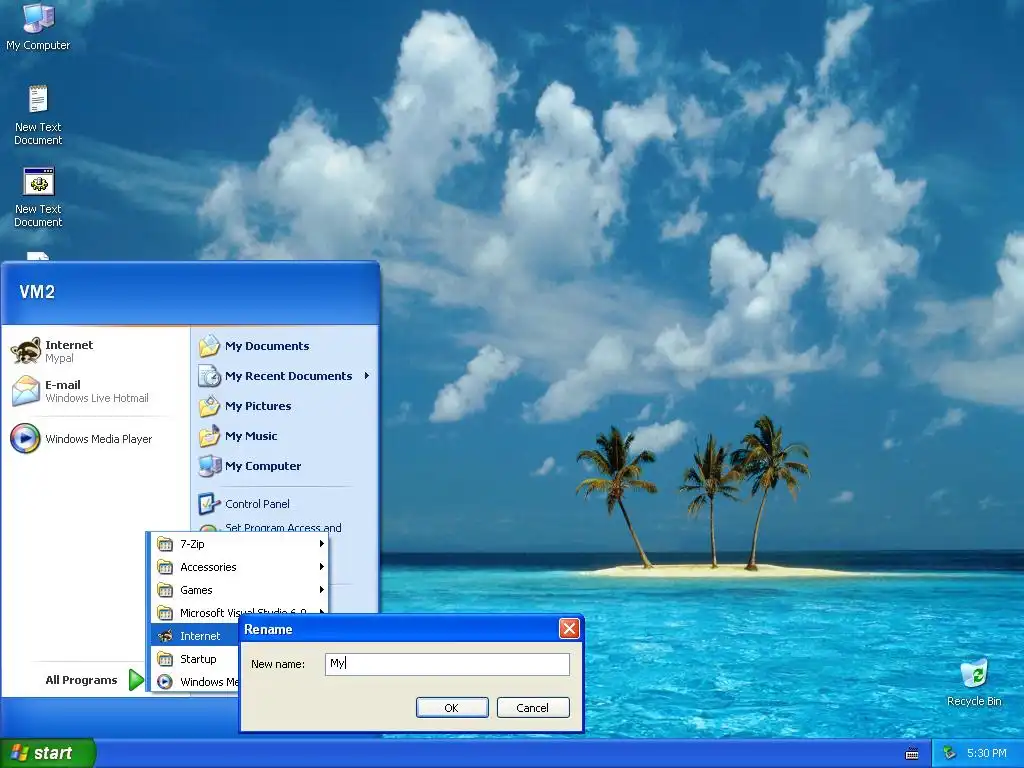Open My Pictures from start menu
Image resolution: width=1024 pixels, height=768 pixels.
258,406
